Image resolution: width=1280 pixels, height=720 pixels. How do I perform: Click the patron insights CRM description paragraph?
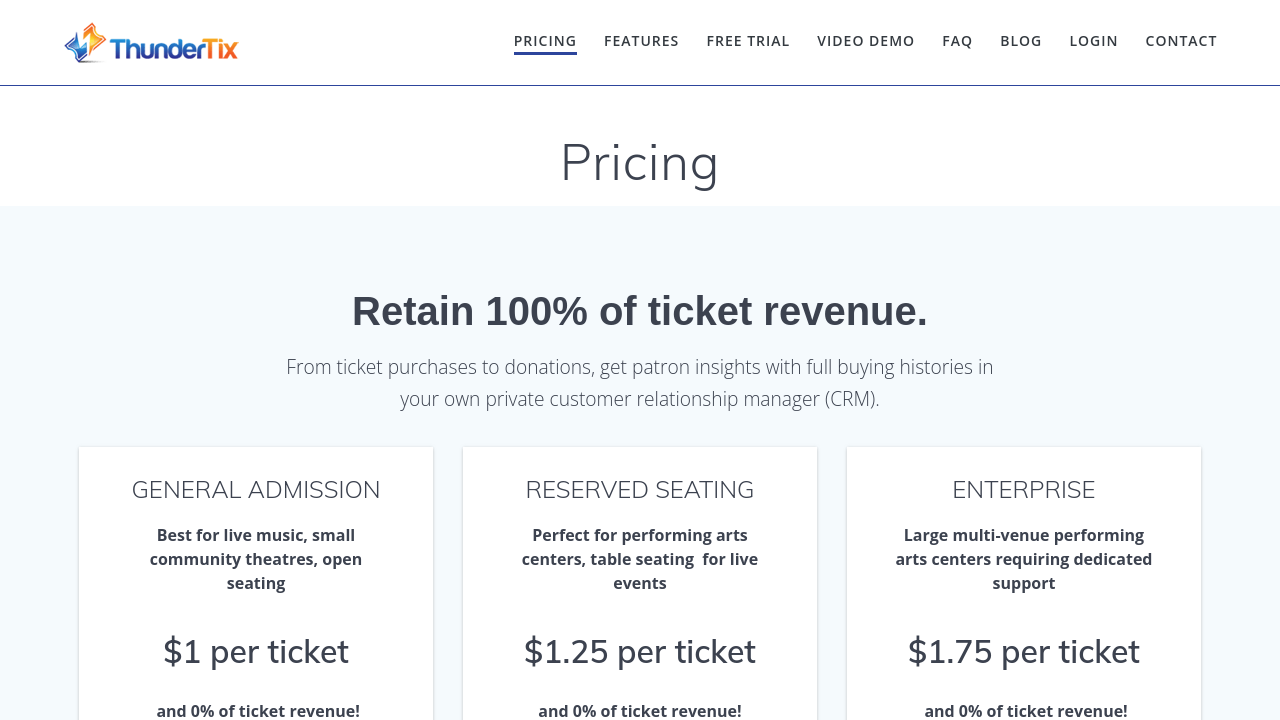[640, 383]
